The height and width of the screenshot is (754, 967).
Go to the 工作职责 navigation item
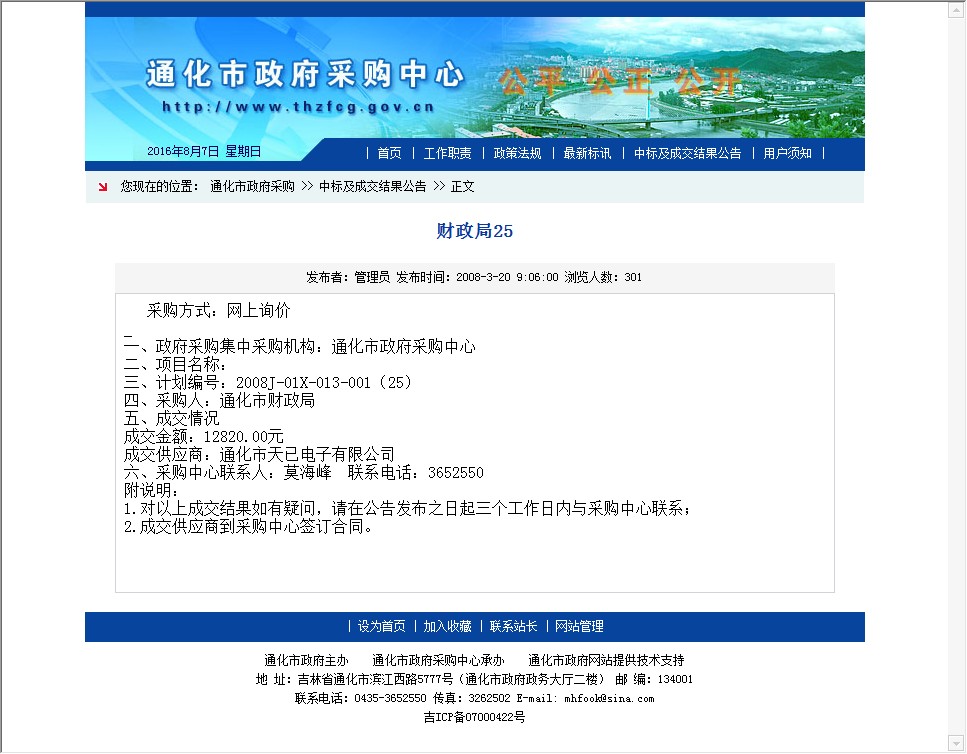(447, 153)
